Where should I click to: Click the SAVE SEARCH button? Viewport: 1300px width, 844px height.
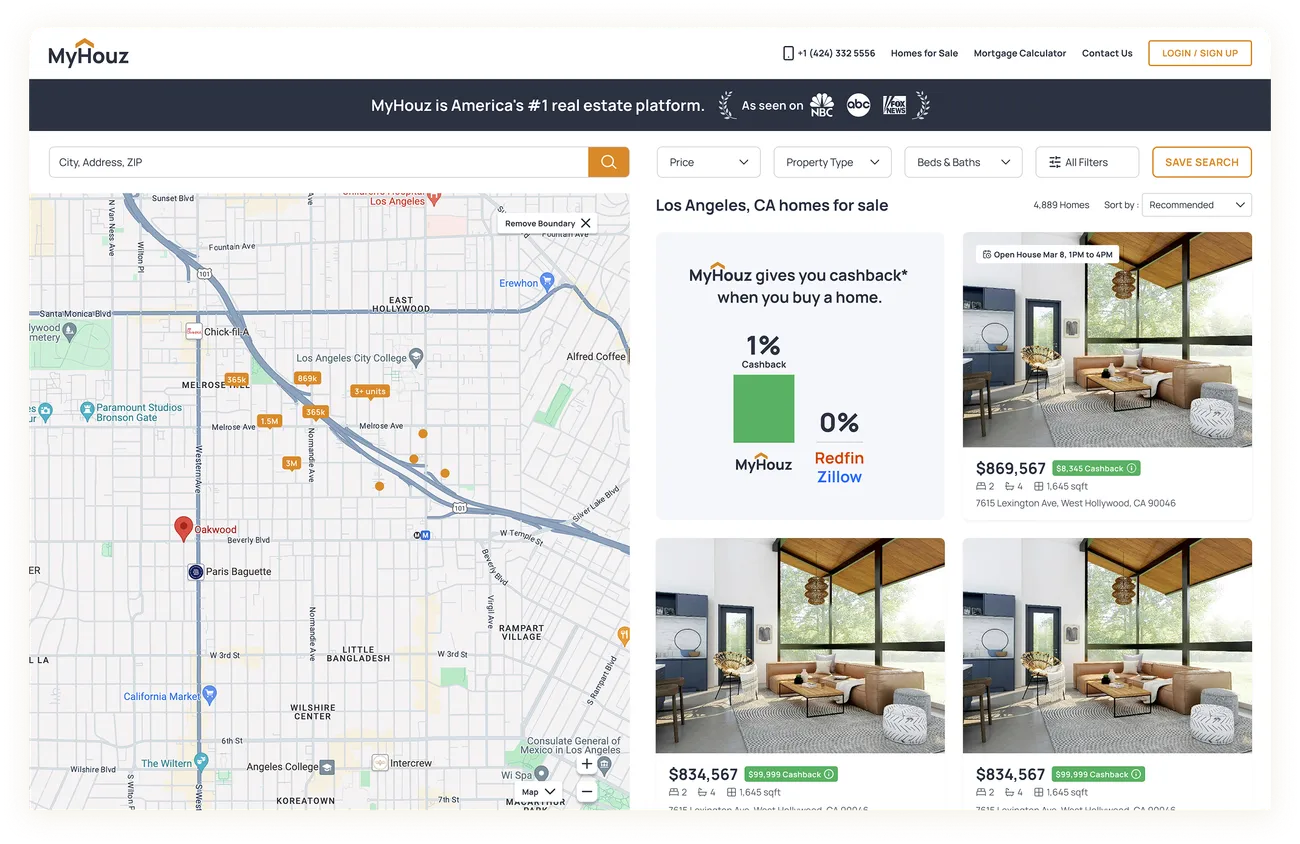click(1202, 162)
